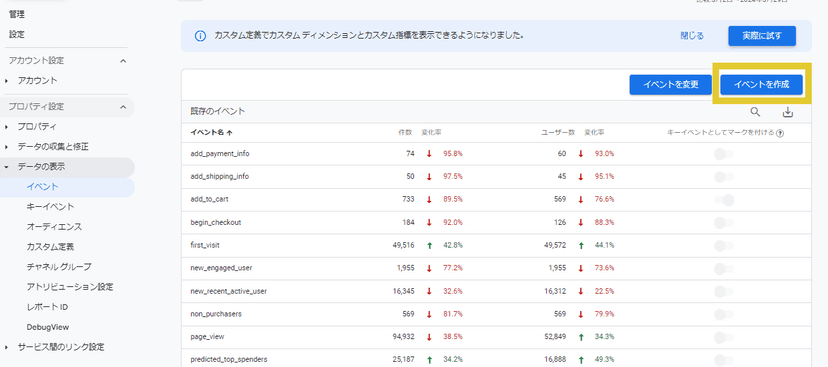The width and height of the screenshot is (828, 367).
Task: Open アトリビューション設定 in the sidebar
Action: click(70, 287)
